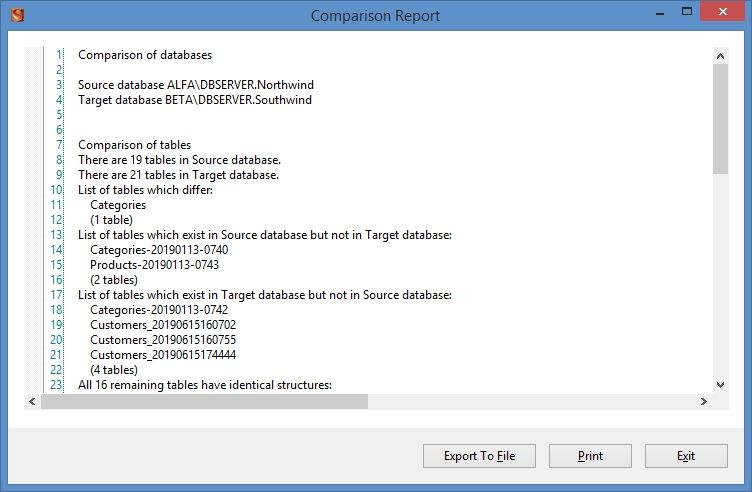Click 'Source database ALFA\DBSERVER.Northwind' line
Image resolution: width=752 pixels, height=492 pixels.
tap(196, 85)
